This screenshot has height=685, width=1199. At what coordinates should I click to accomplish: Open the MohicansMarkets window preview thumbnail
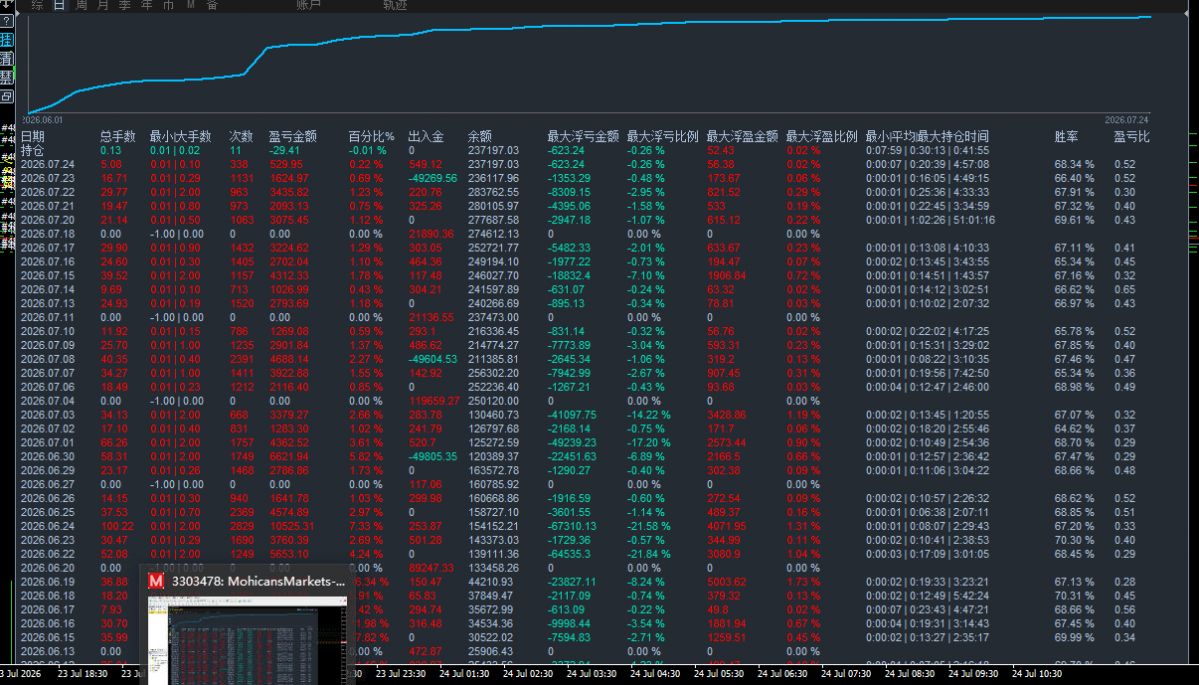(247, 641)
